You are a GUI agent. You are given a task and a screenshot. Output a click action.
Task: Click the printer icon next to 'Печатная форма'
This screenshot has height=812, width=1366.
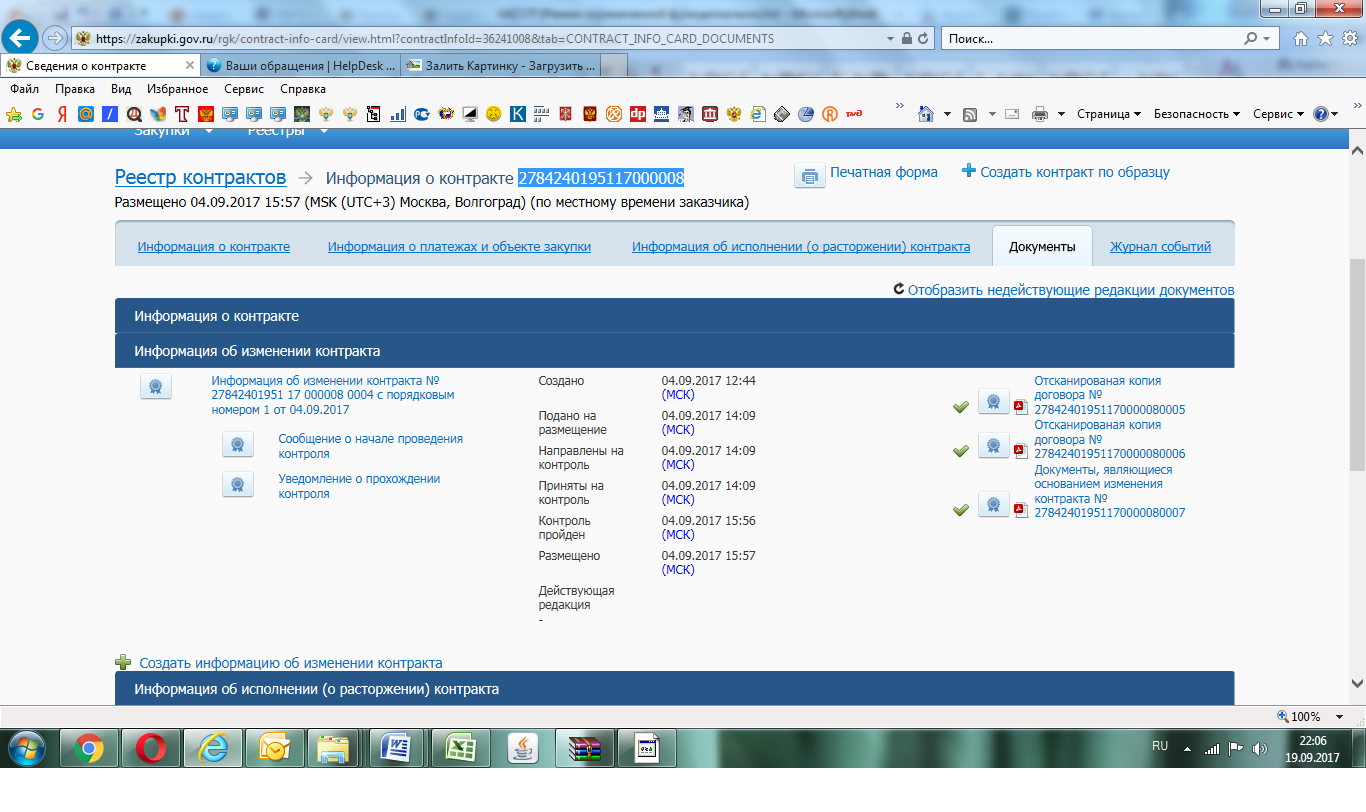[809, 175]
